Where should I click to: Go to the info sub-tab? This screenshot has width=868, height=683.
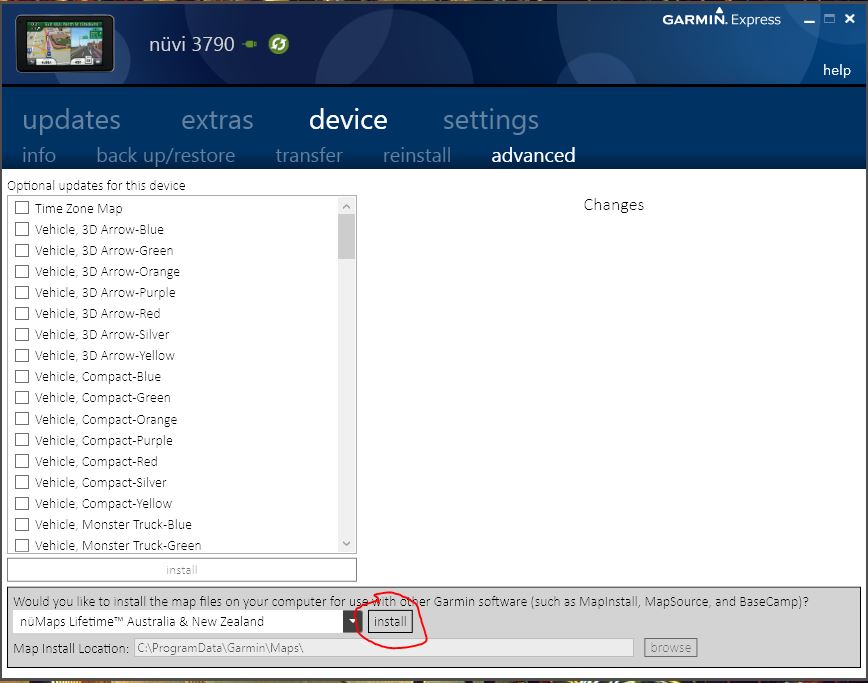pyautogui.click(x=39, y=156)
